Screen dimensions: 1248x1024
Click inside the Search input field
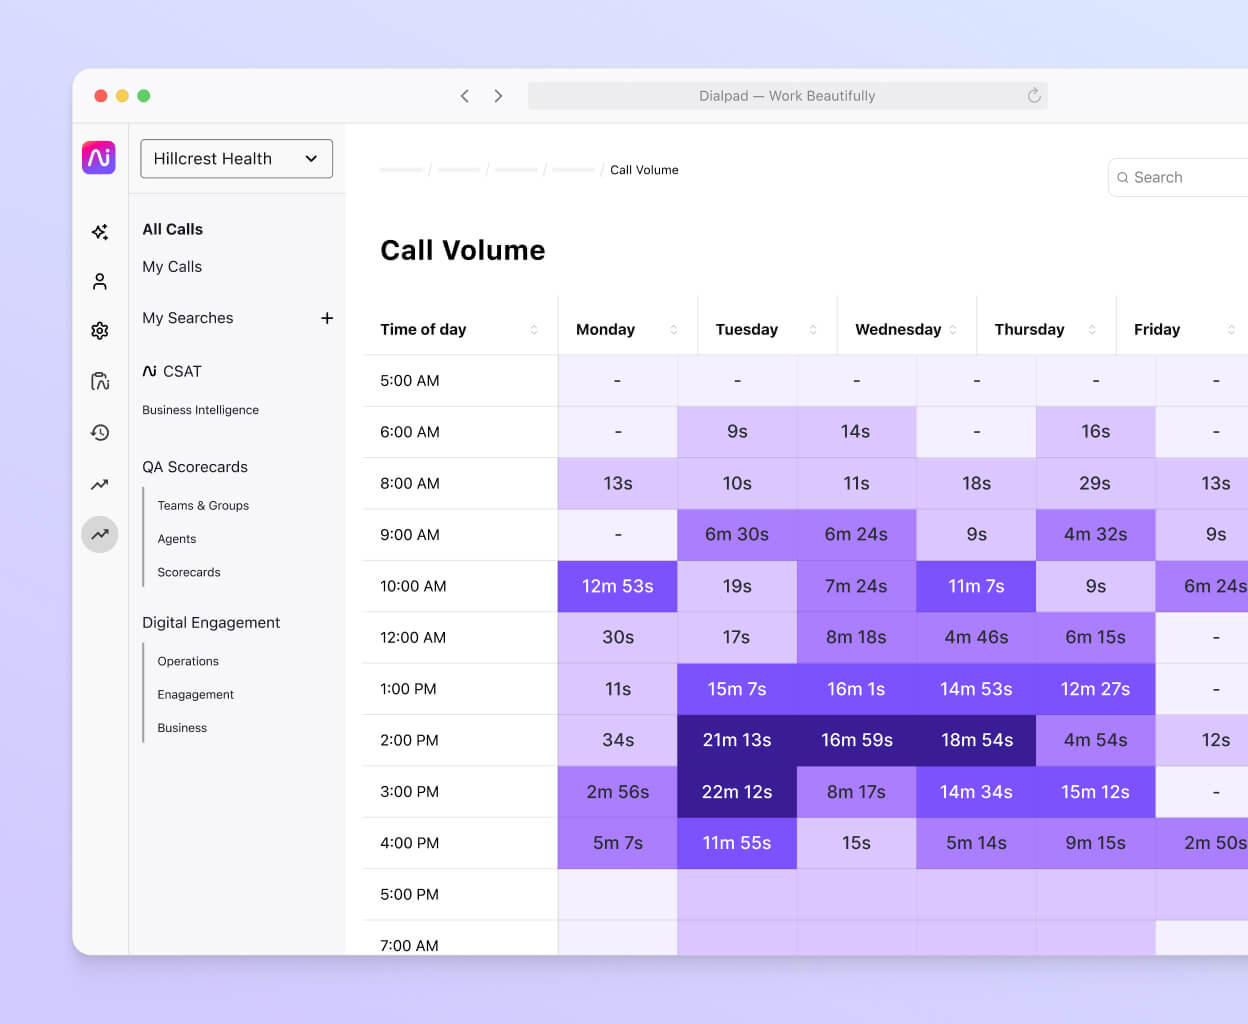click(x=1180, y=177)
